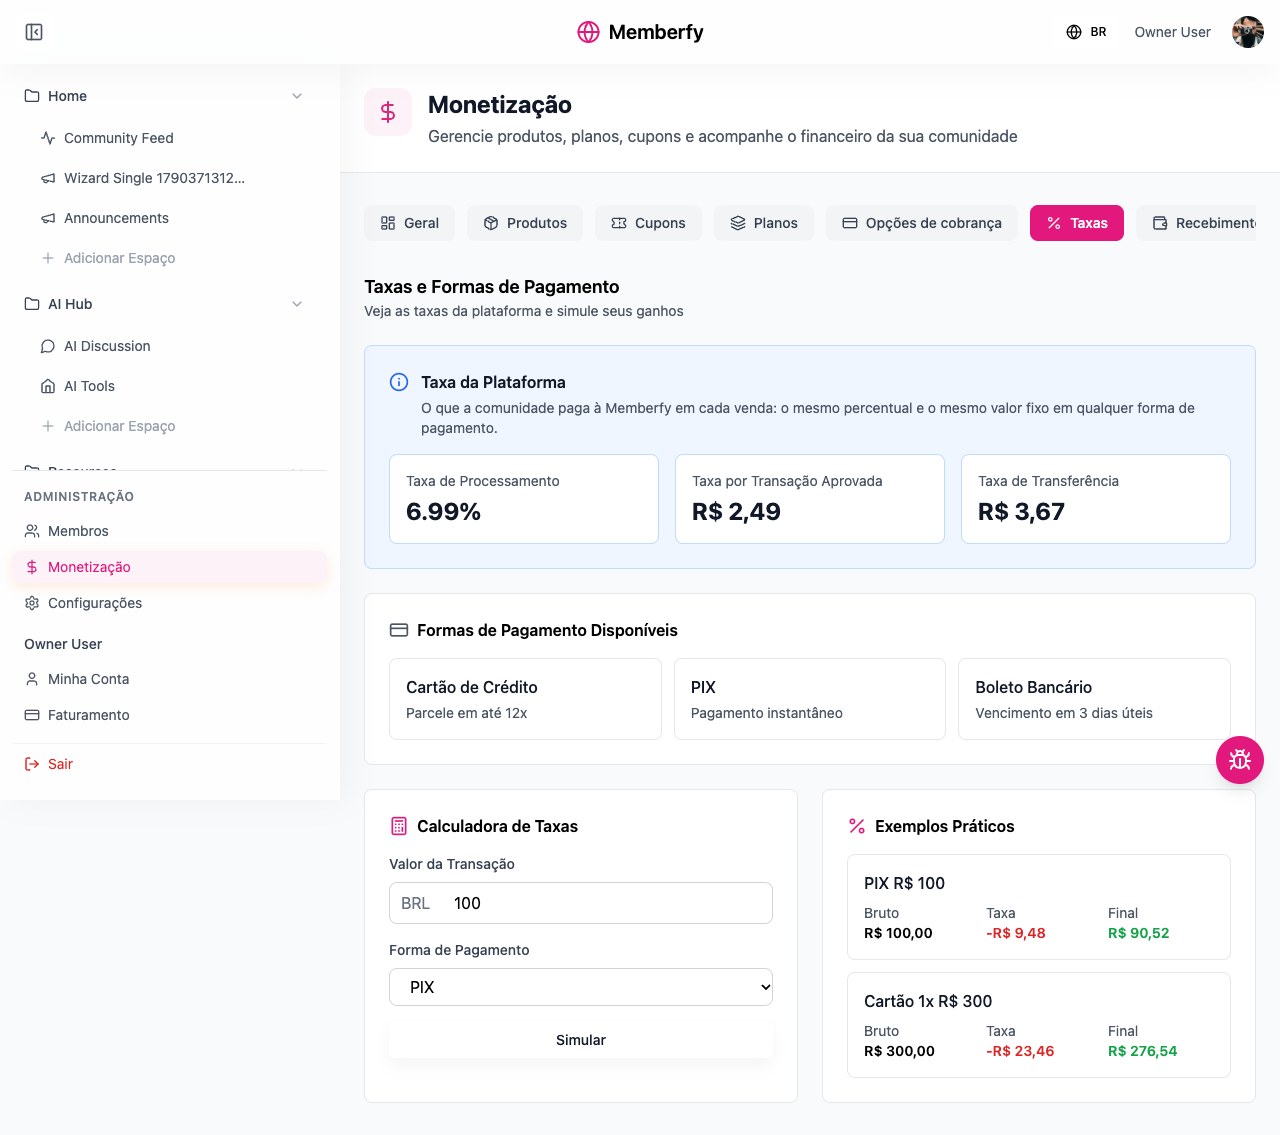Image resolution: width=1280 pixels, height=1135 pixels.
Task: Switch to the Planos tab
Action: [x=764, y=223]
